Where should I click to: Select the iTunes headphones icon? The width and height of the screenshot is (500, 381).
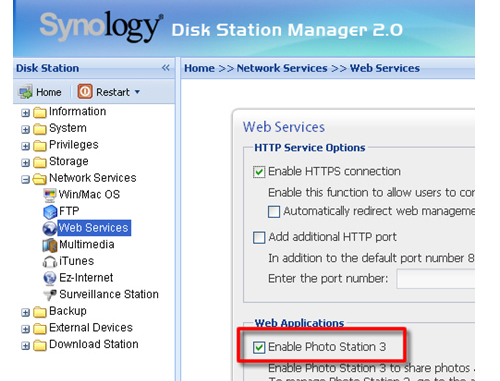tap(50, 262)
